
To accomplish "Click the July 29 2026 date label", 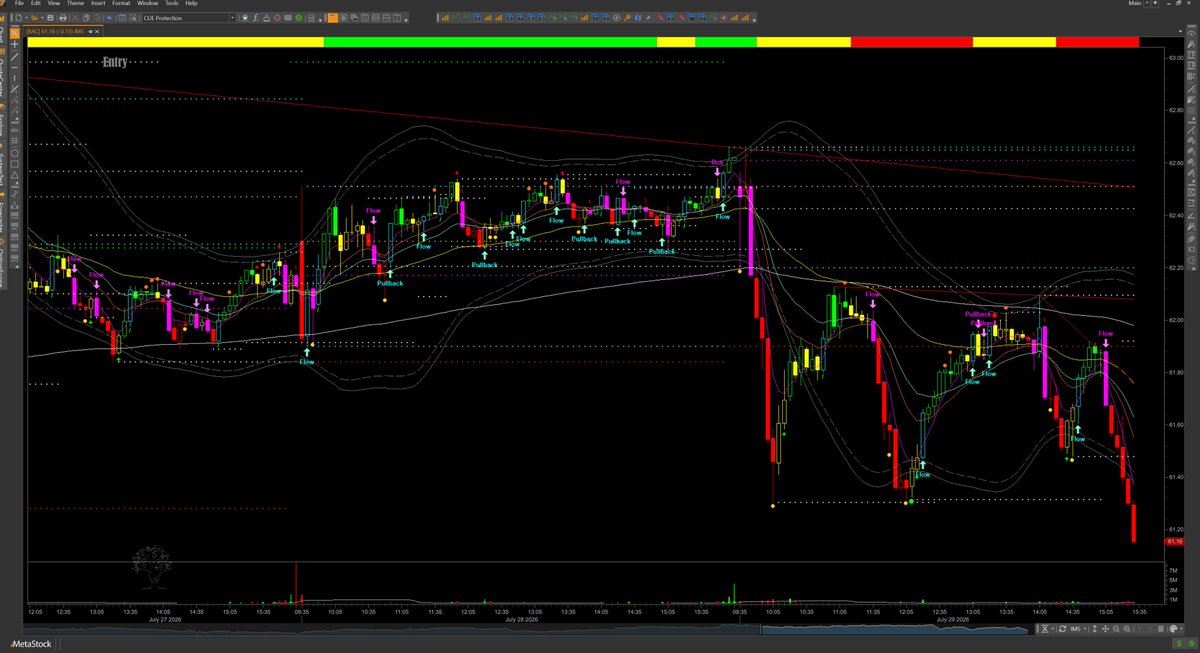I will [x=953, y=620].
